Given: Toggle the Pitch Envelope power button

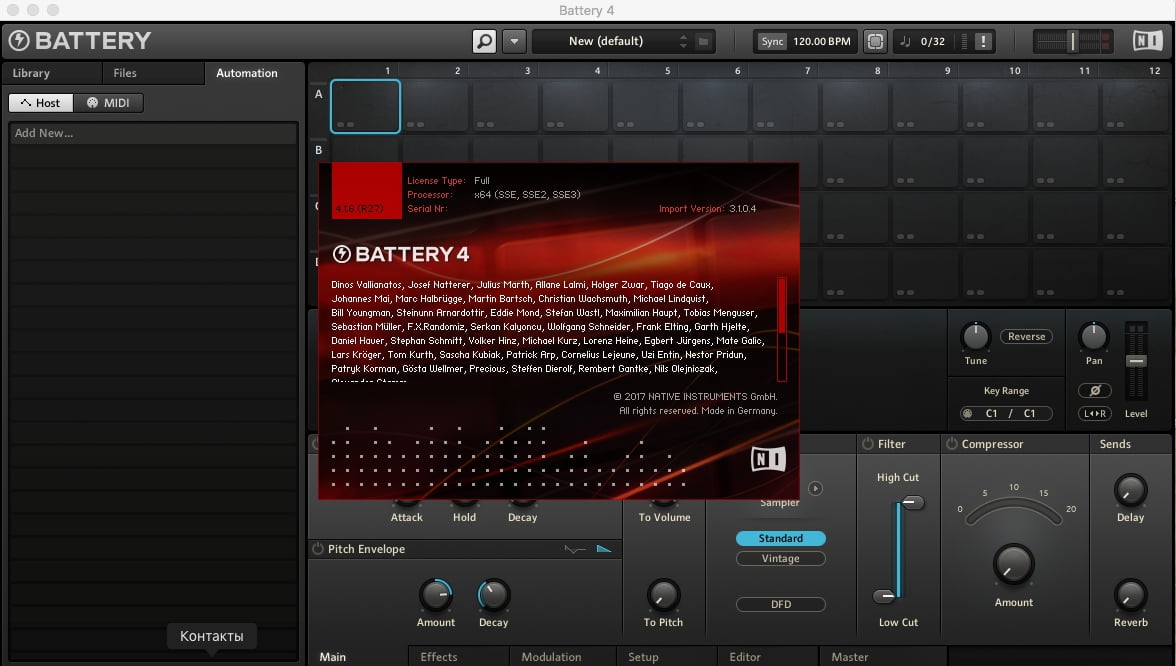Looking at the screenshot, I should click(318, 549).
